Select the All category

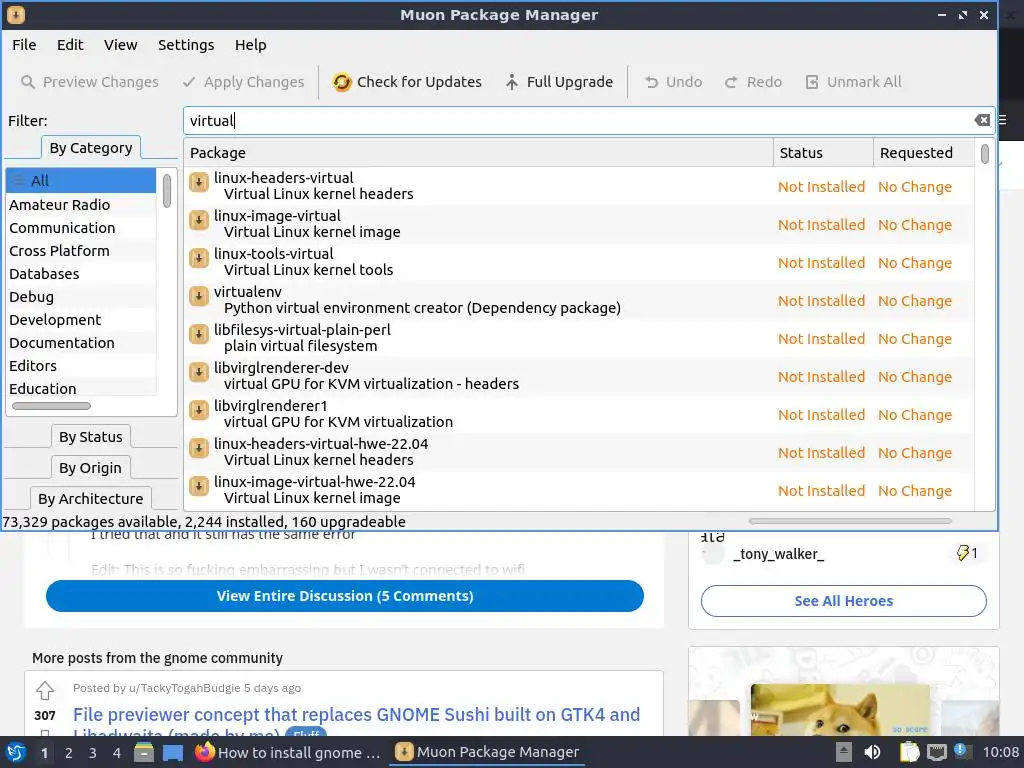click(81, 180)
